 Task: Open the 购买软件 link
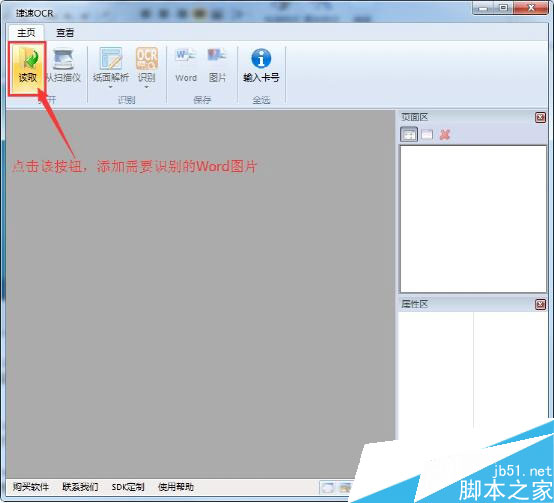(x=31, y=487)
